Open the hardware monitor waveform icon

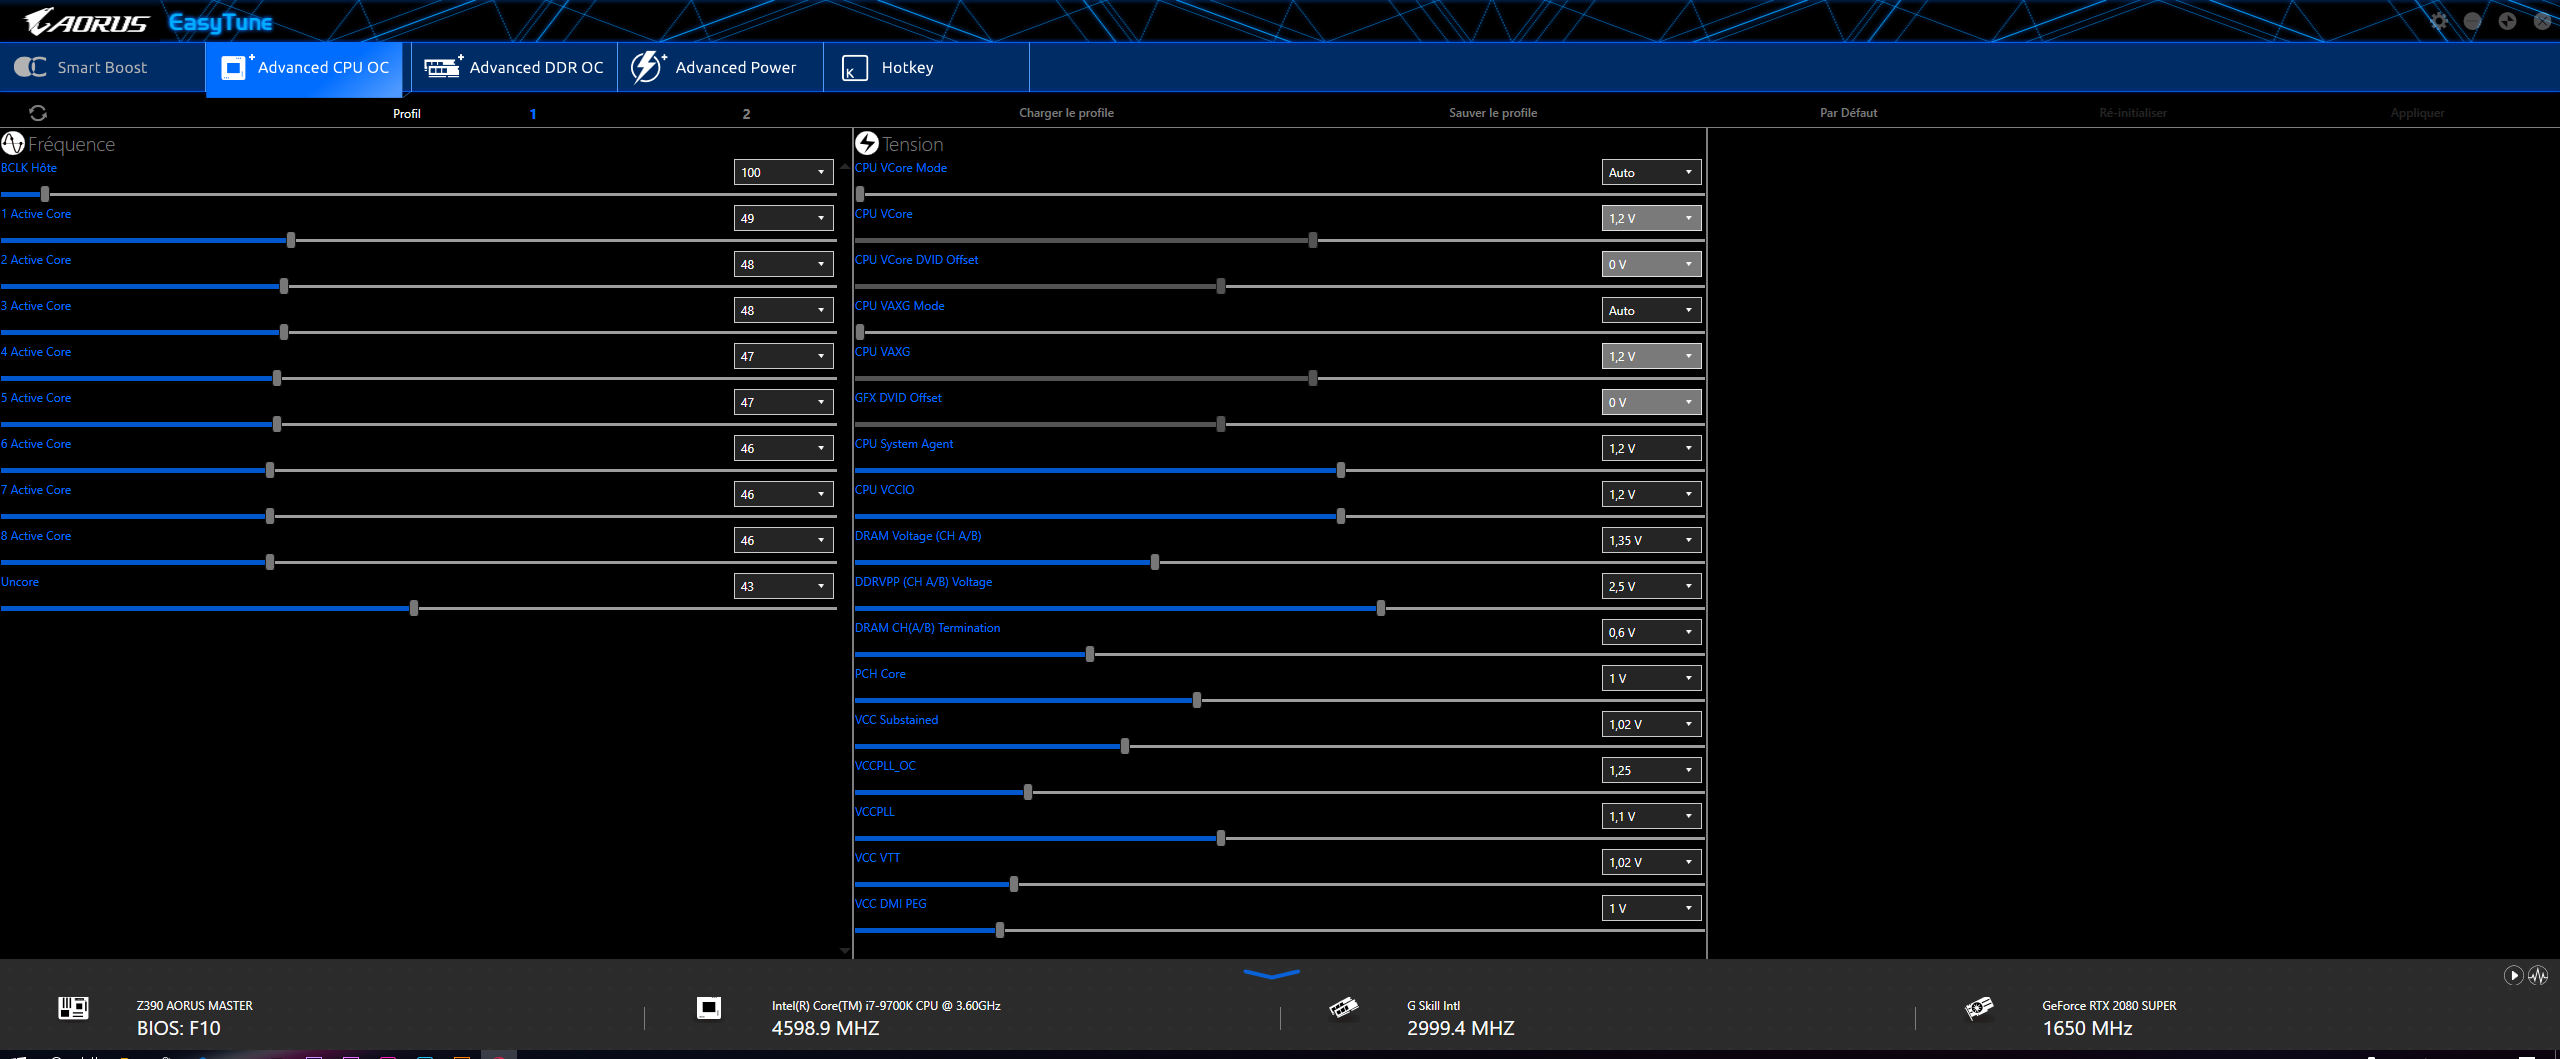(x=2538, y=975)
